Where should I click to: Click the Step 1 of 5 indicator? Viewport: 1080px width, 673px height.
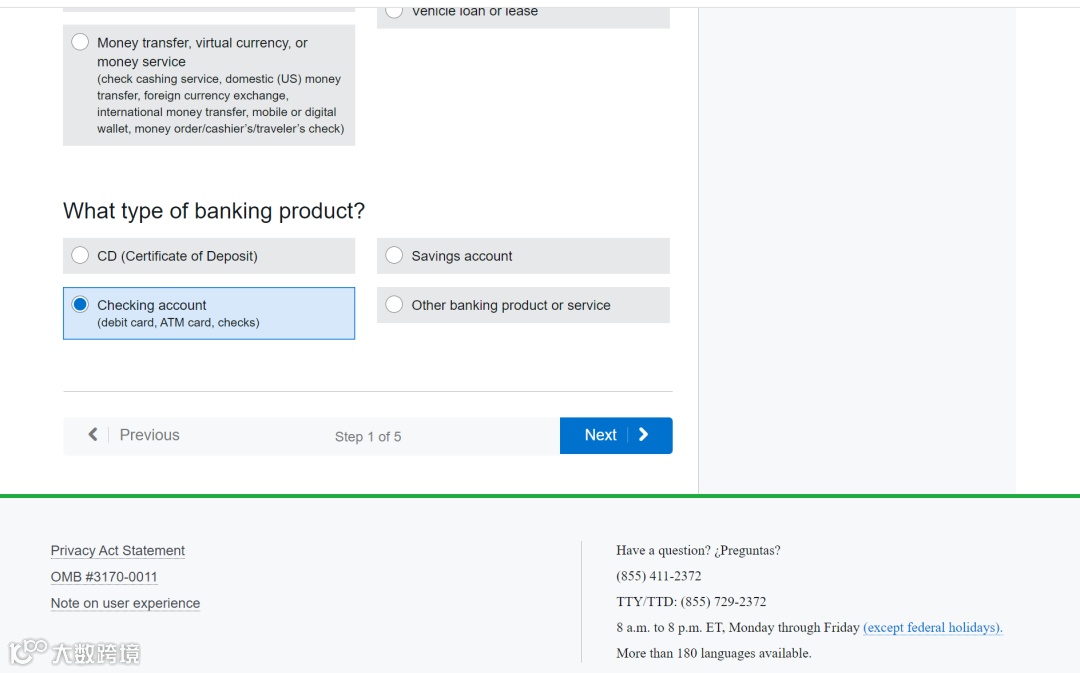(368, 437)
